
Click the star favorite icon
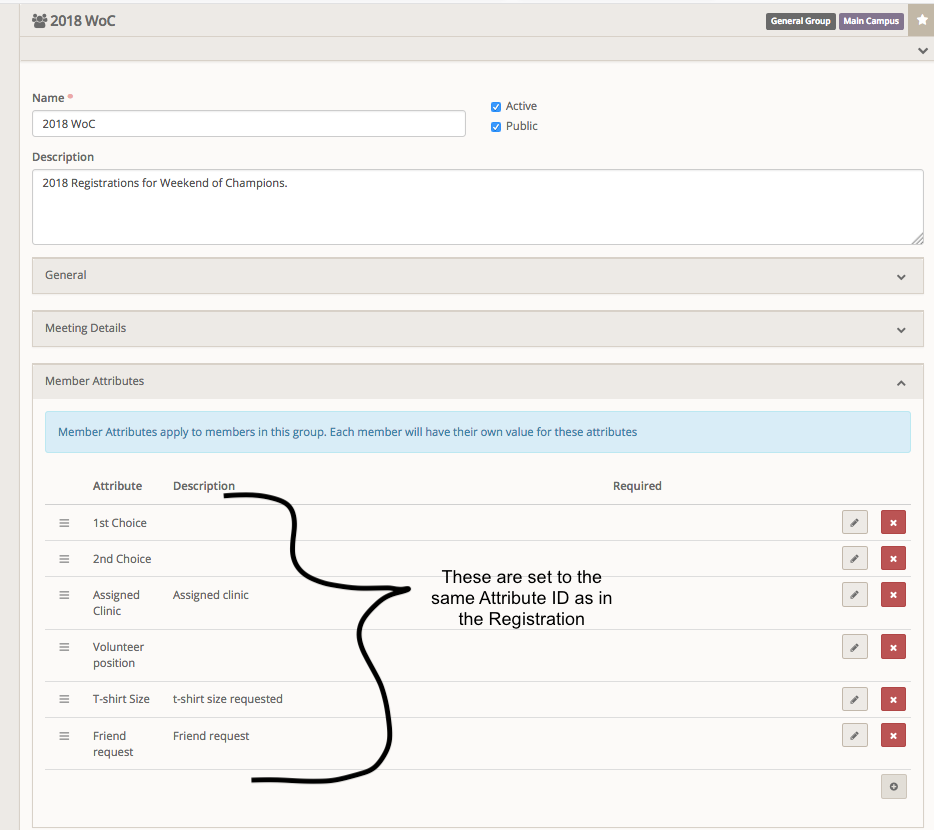[921, 20]
